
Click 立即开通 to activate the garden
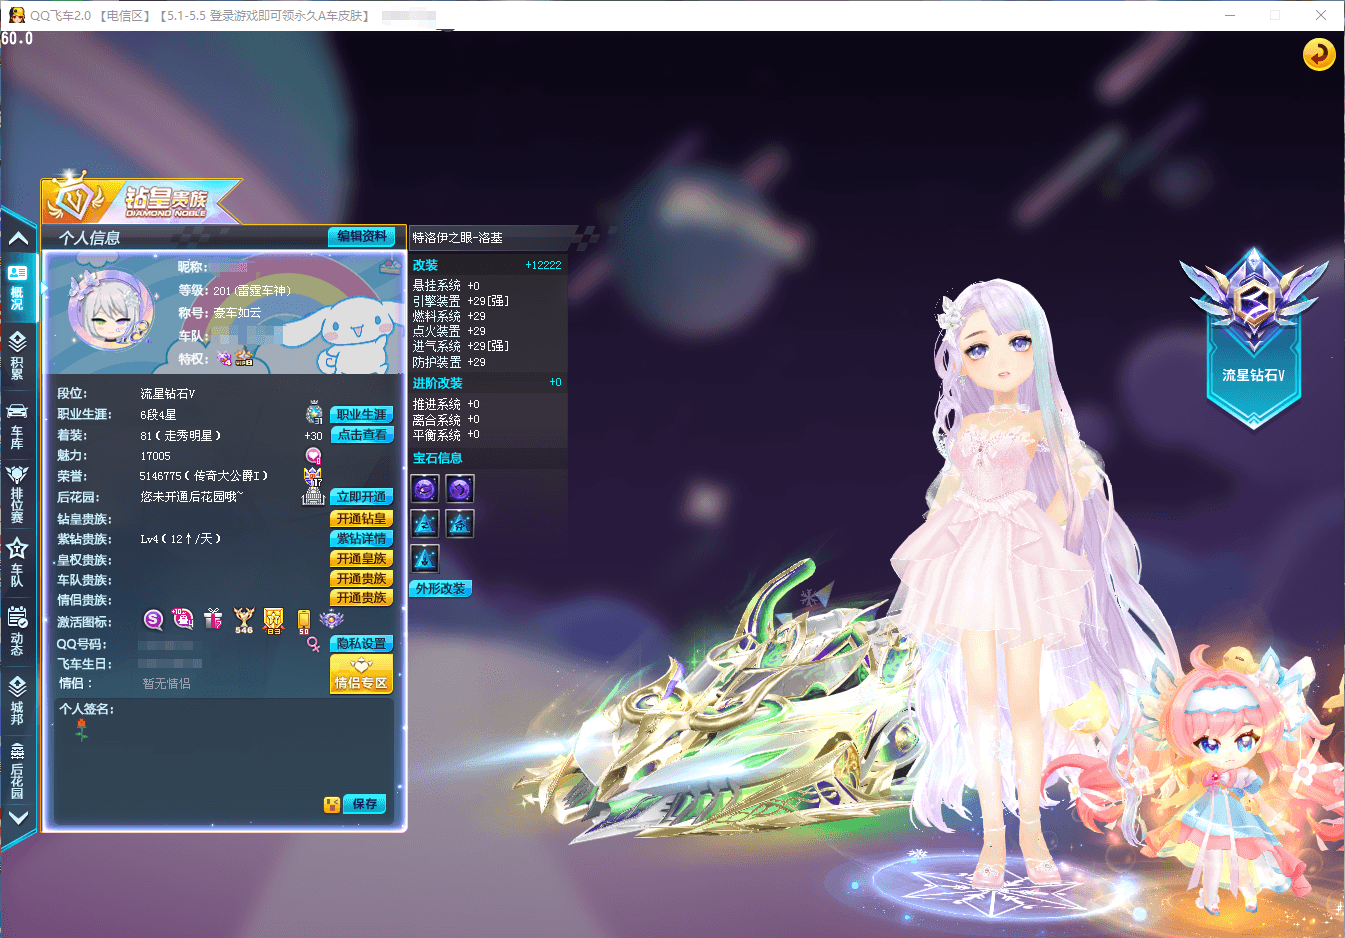[x=362, y=497]
